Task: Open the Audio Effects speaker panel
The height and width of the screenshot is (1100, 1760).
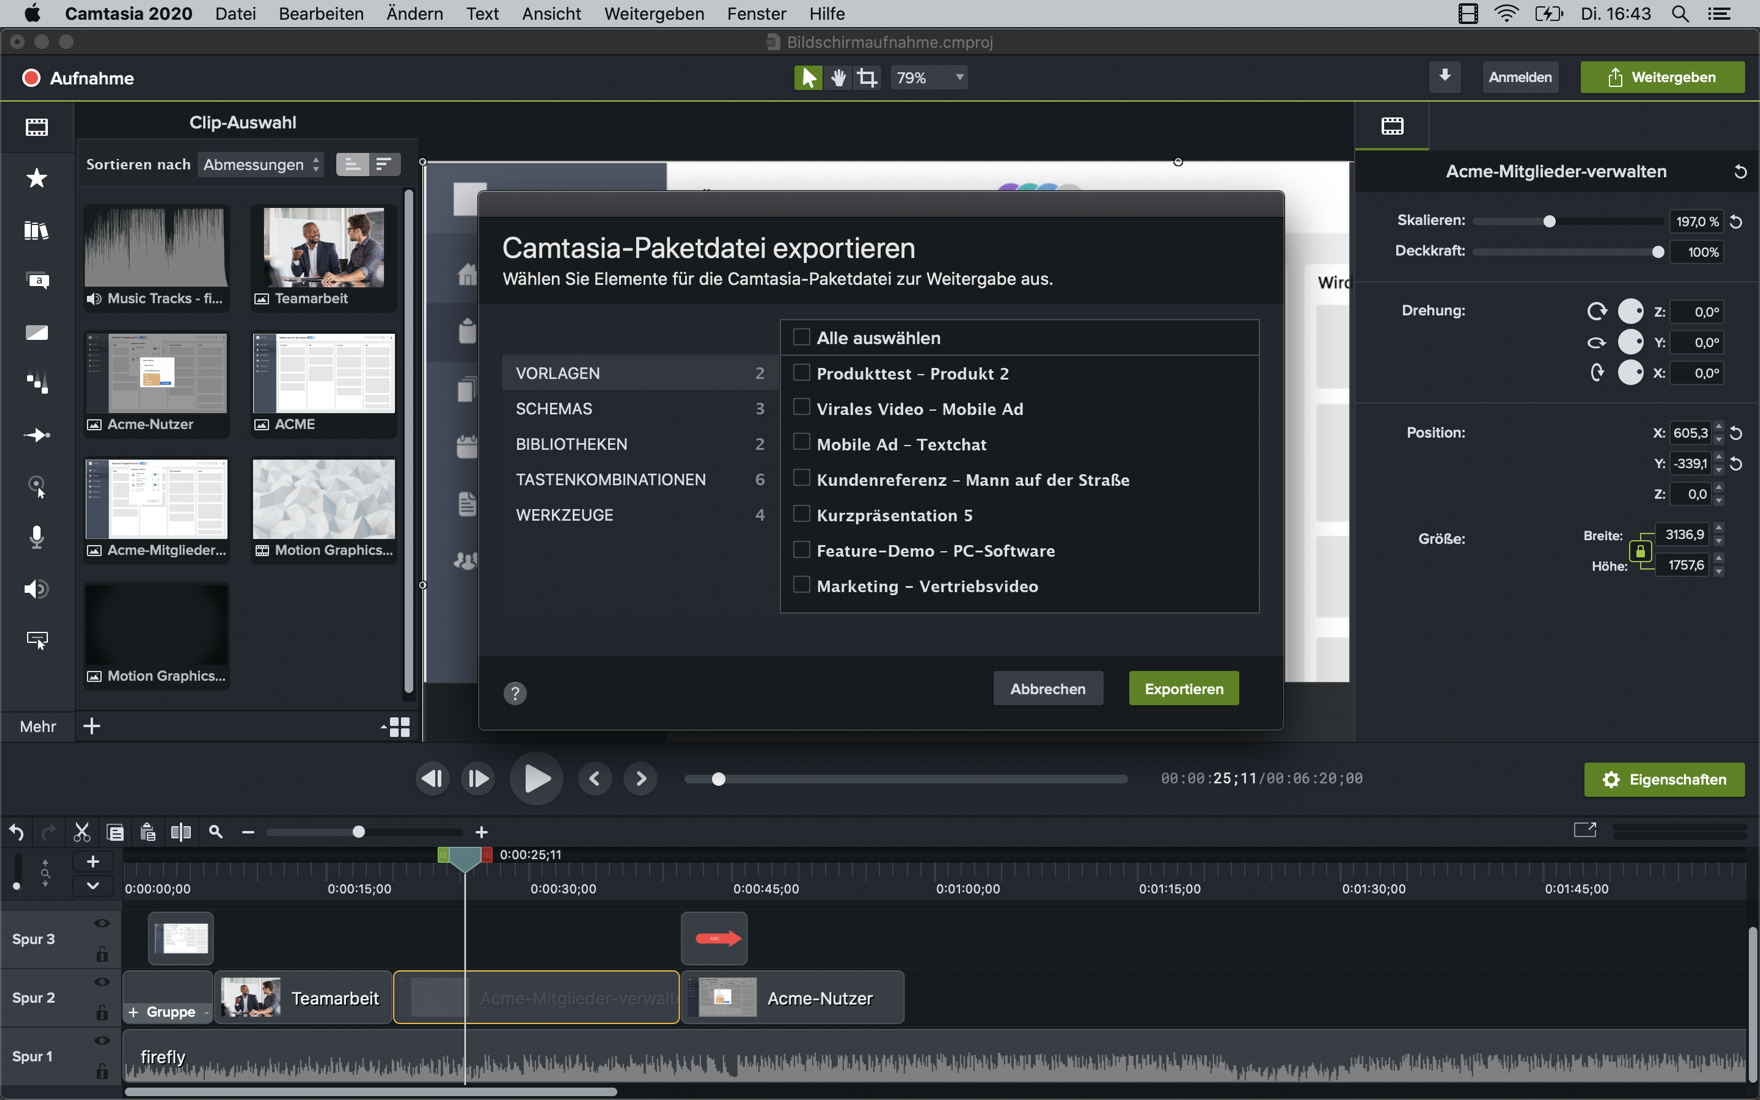Action: (x=37, y=589)
